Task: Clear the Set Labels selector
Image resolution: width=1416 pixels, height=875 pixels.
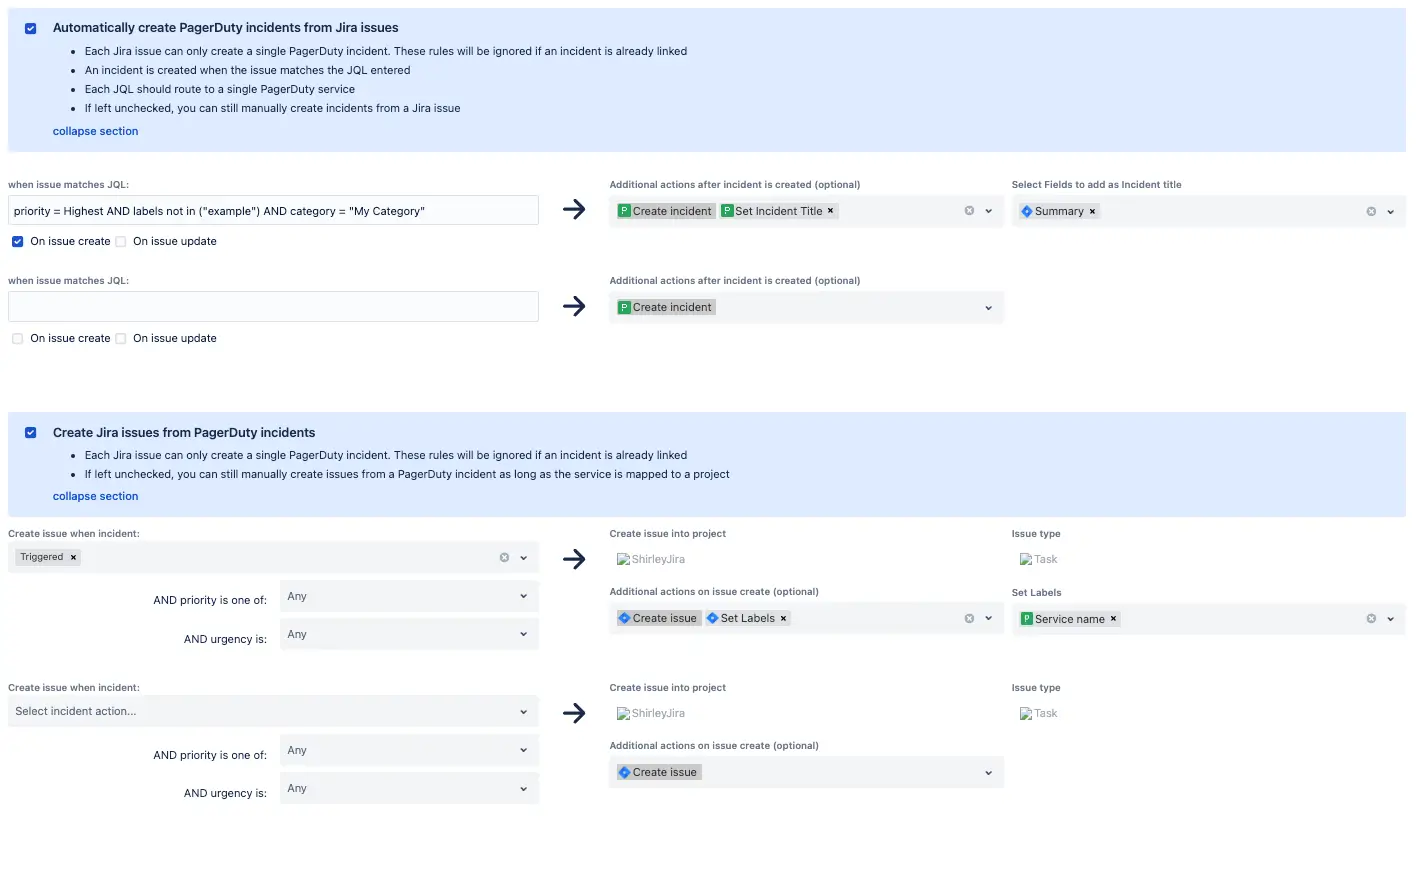Action: click(1371, 619)
